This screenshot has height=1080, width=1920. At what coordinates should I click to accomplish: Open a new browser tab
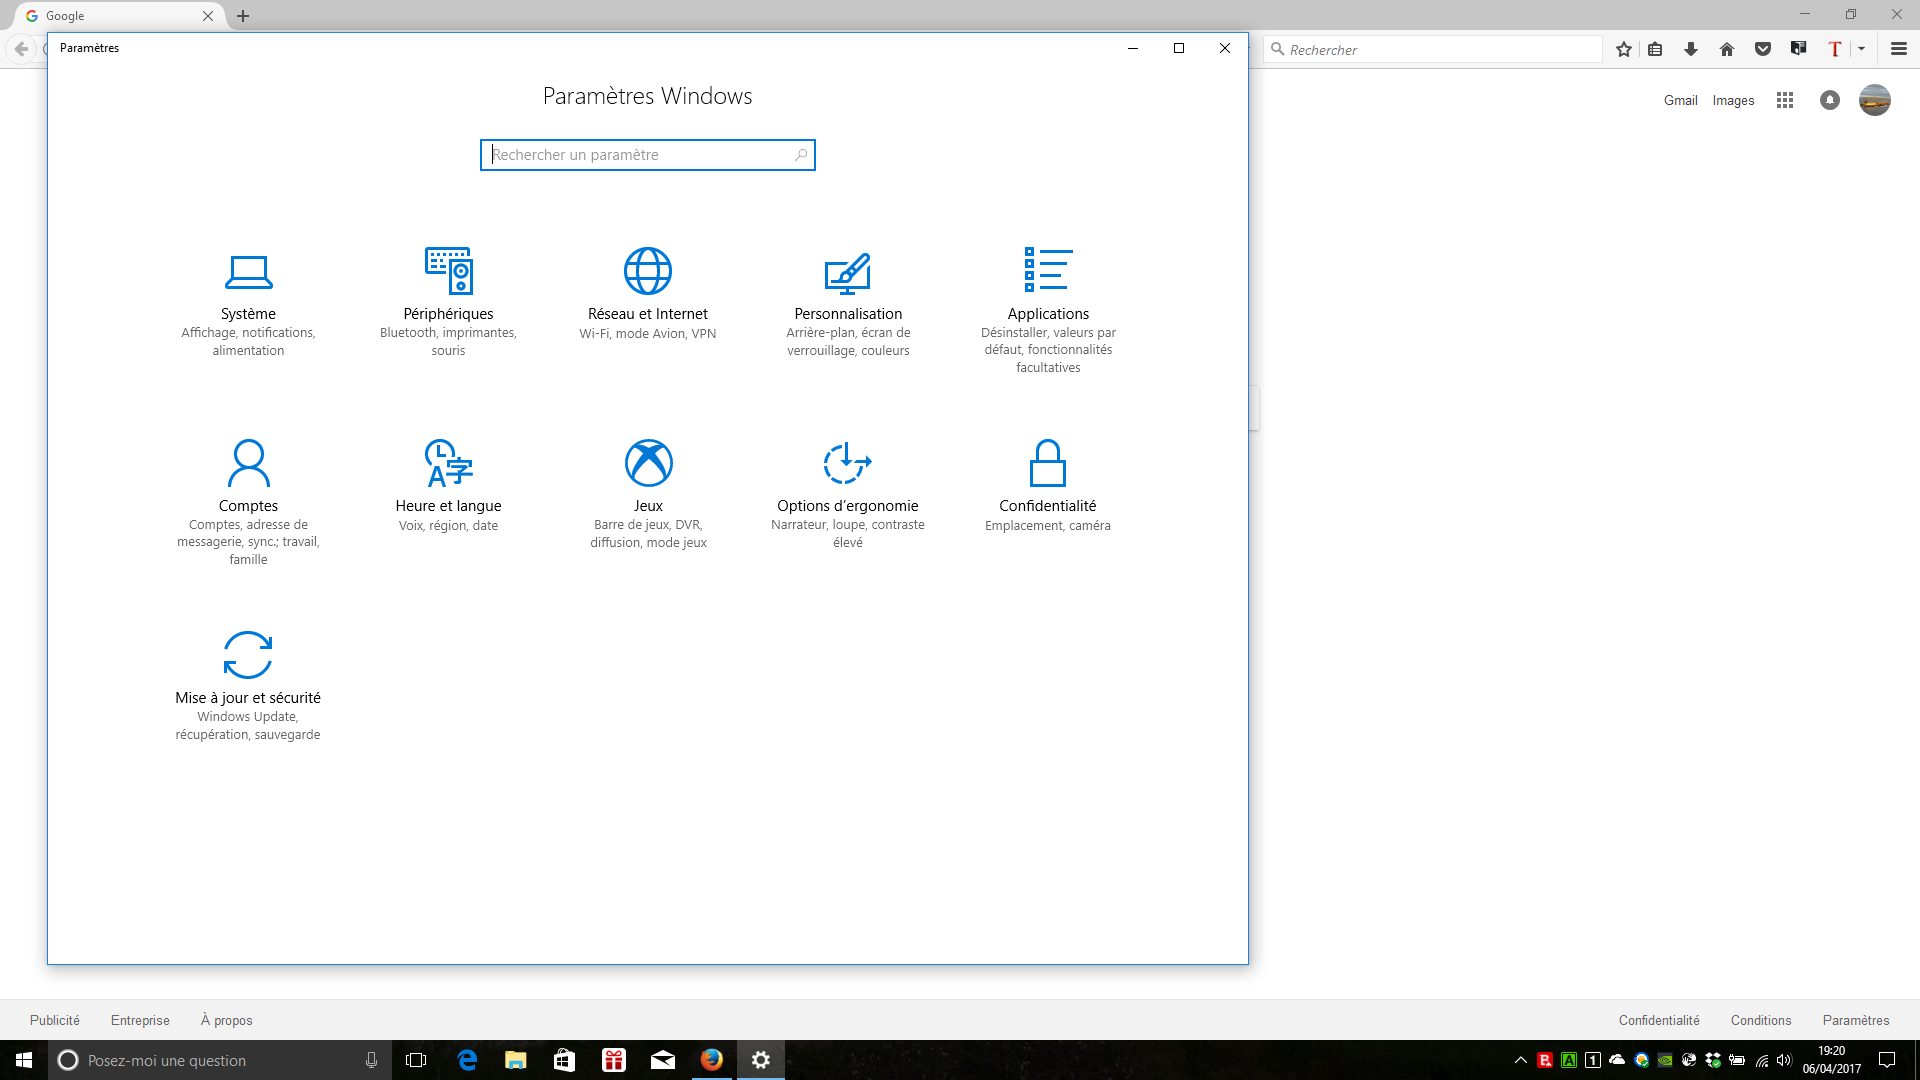click(243, 16)
